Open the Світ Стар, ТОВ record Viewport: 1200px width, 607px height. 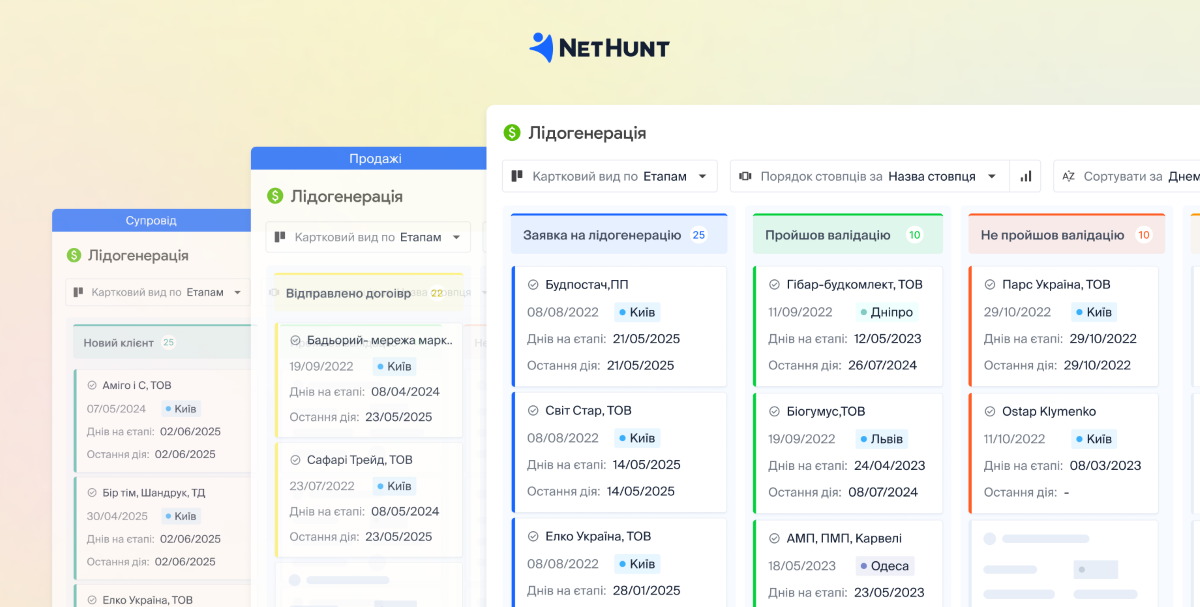click(x=588, y=411)
